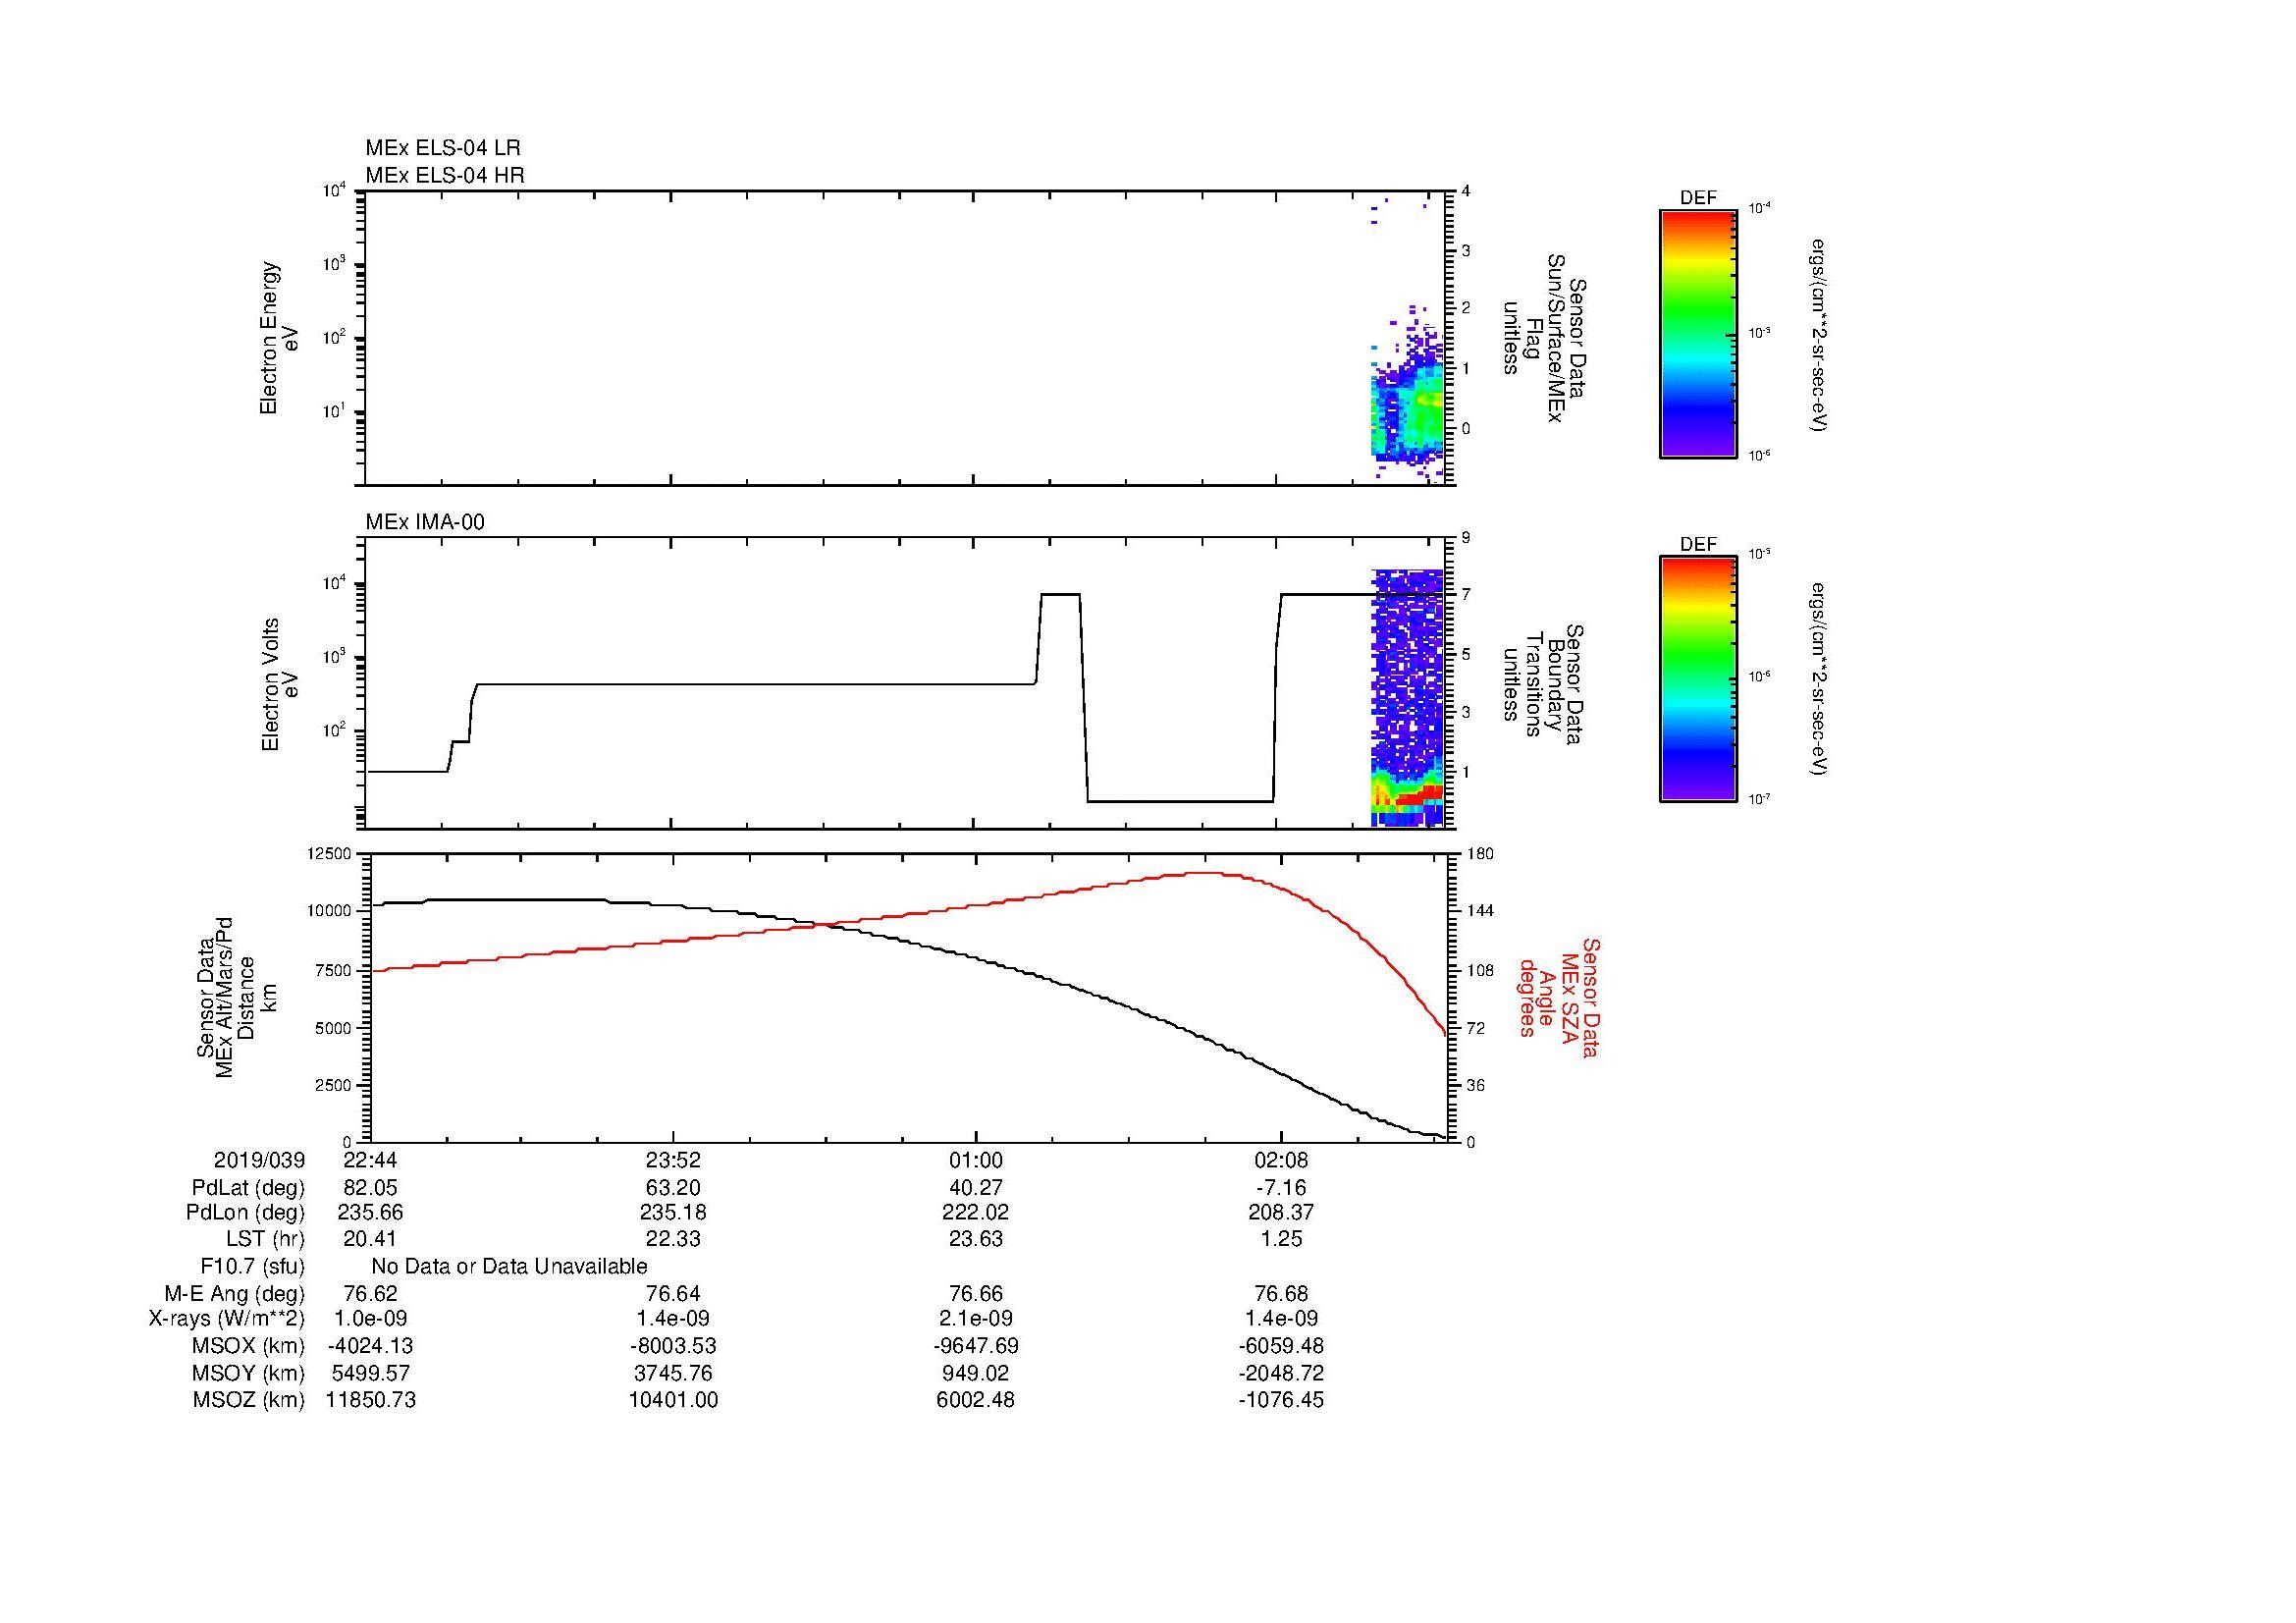Click the X-rays value '2.1e-09'
The height and width of the screenshot is (1623, 2296).
click(x=975, y=1319)
